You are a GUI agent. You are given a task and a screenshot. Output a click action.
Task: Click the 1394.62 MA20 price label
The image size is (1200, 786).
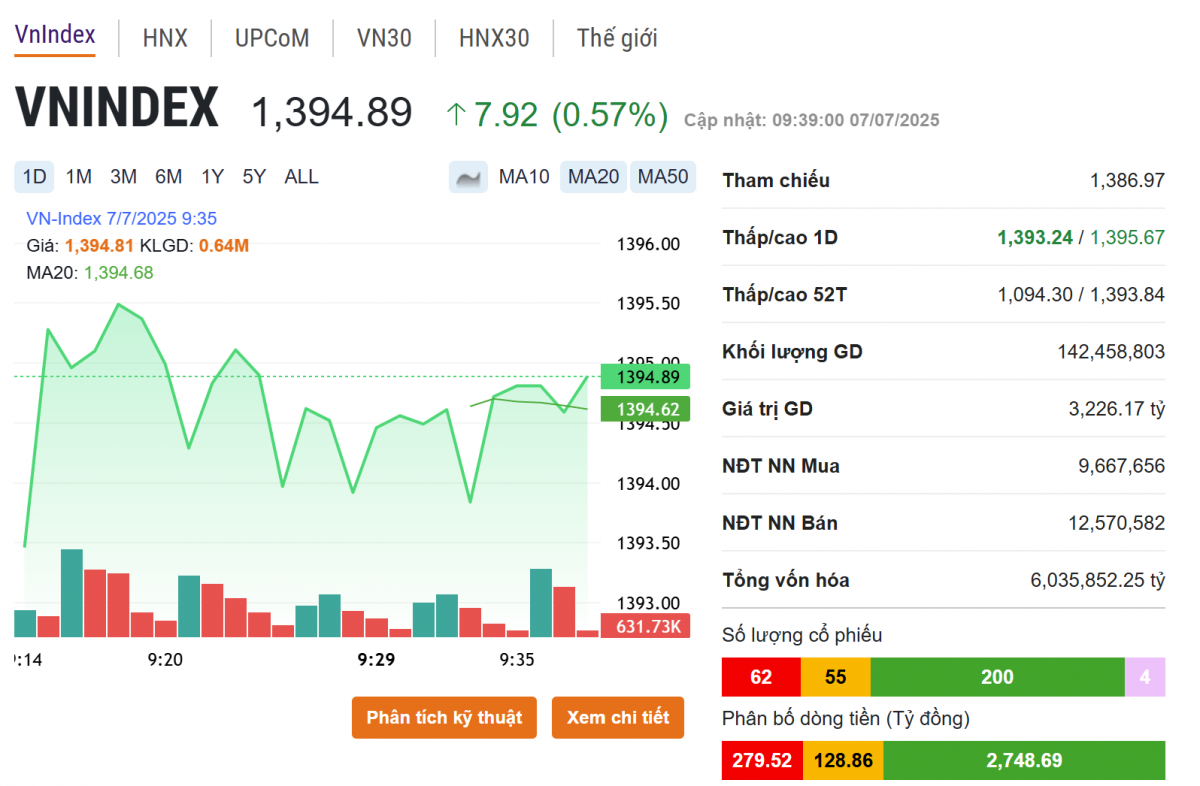pyautogui.click(x=646, y=409)
